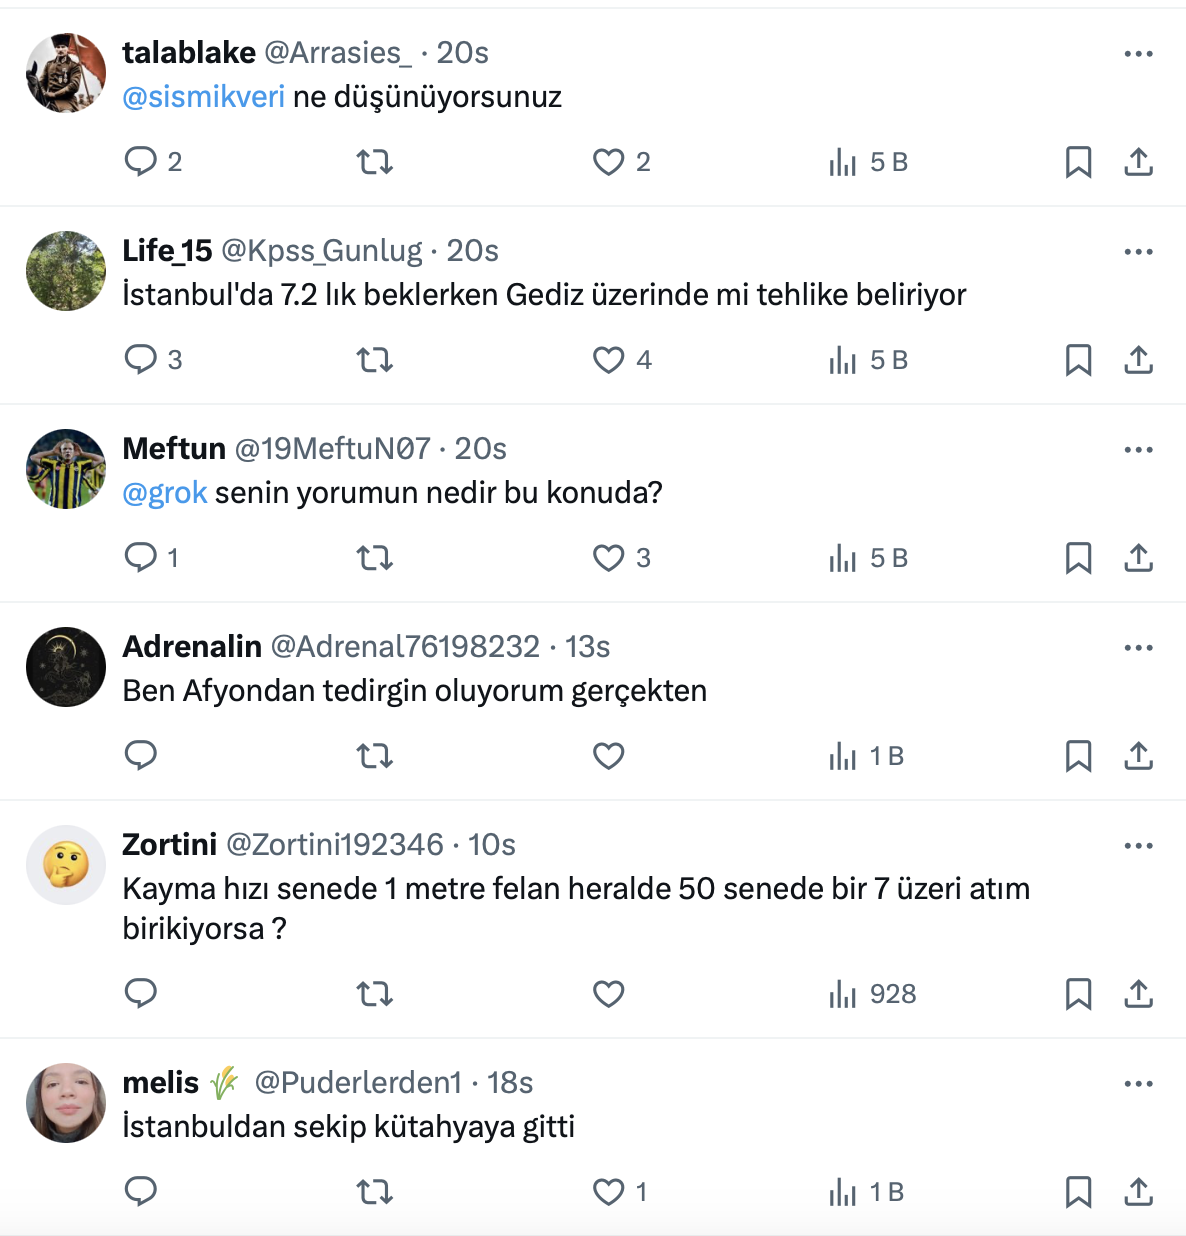Share Zortini's tweet
The image size is (1186, 1236).
click(x=1139, y=993)
